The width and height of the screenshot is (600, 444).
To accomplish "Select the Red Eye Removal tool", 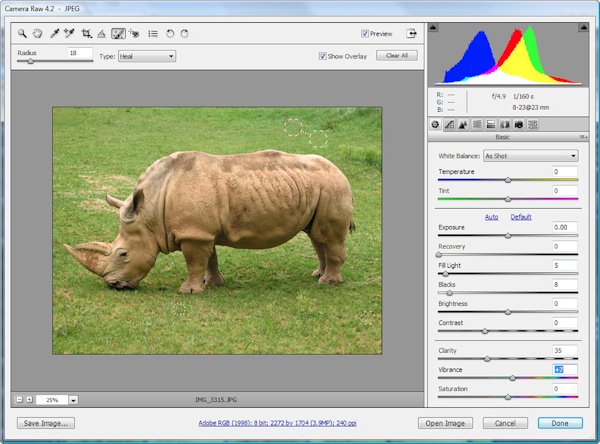I will pos(134,34).
